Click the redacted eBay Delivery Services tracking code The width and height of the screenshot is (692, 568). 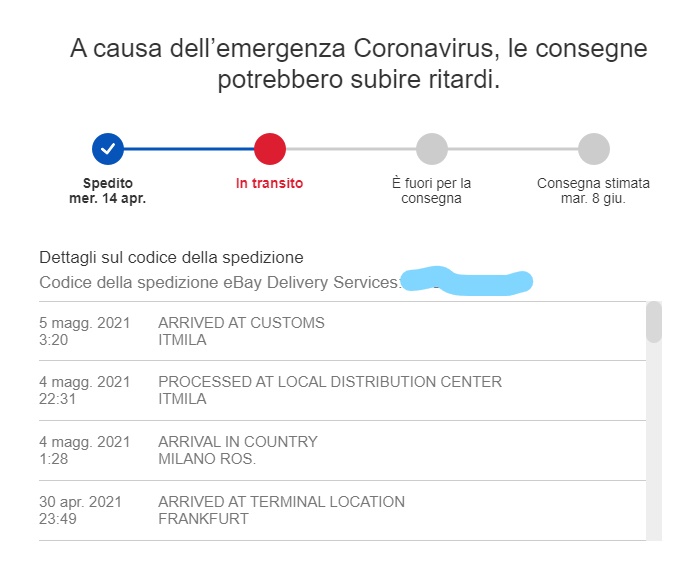(467, 281)
